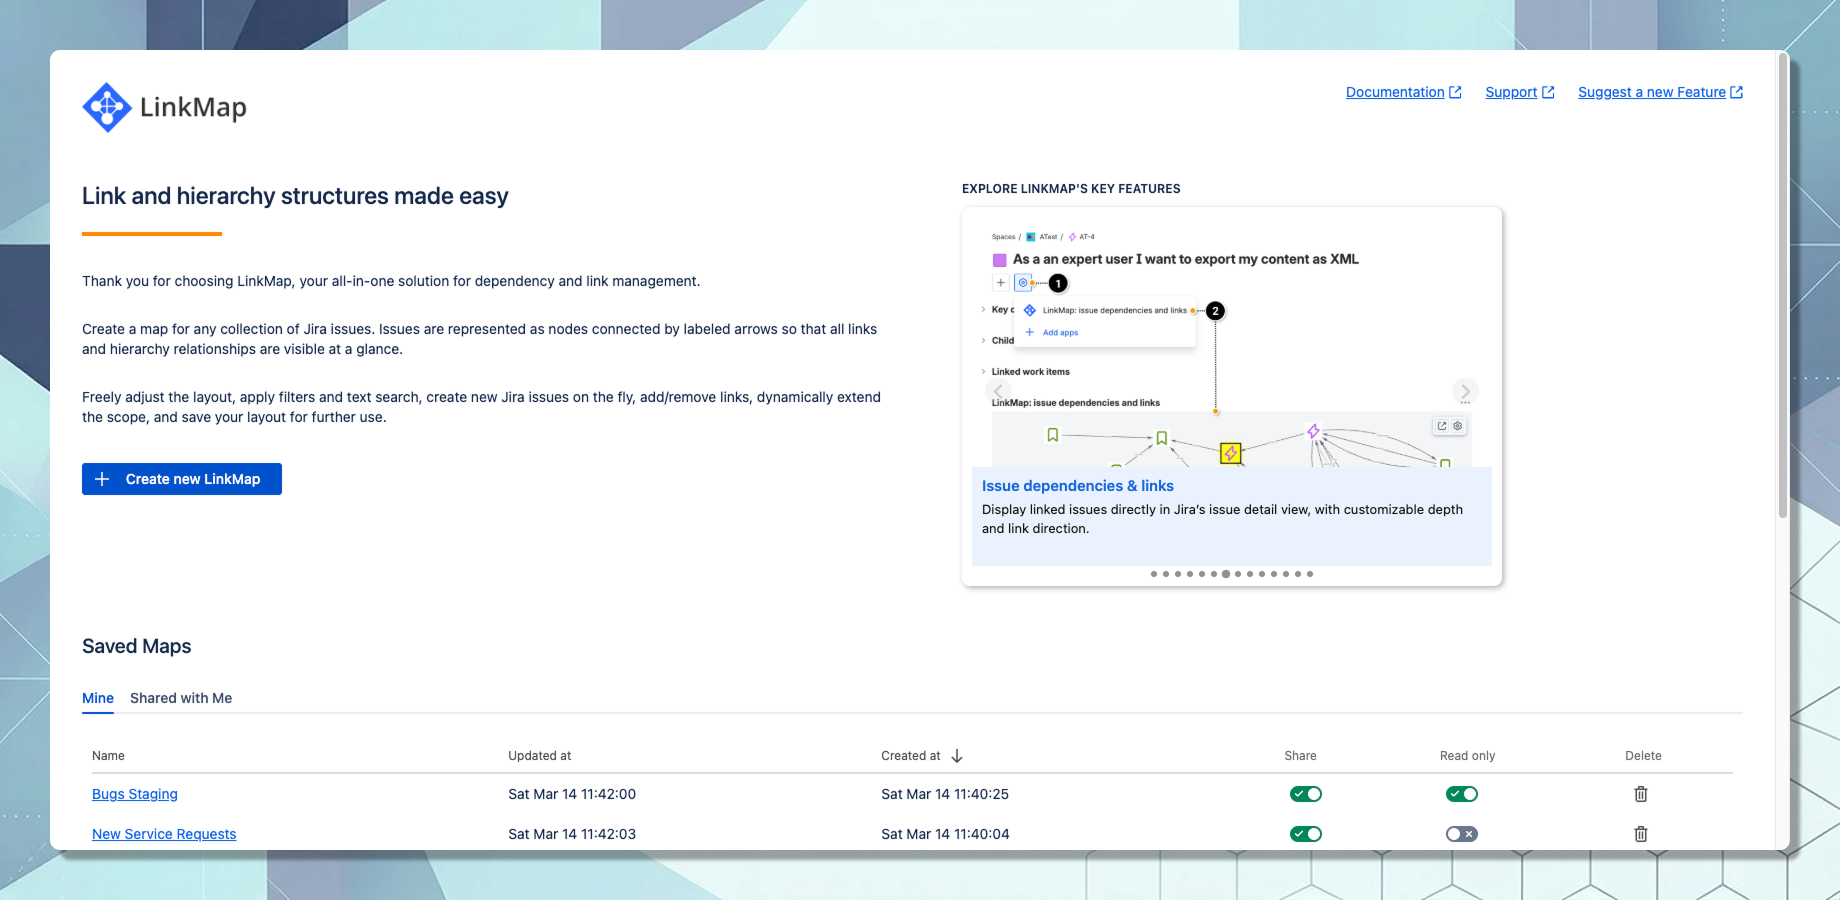Delete the Bugs Staging map via trash icon

pyautogui.click(x=1640, y=793)
